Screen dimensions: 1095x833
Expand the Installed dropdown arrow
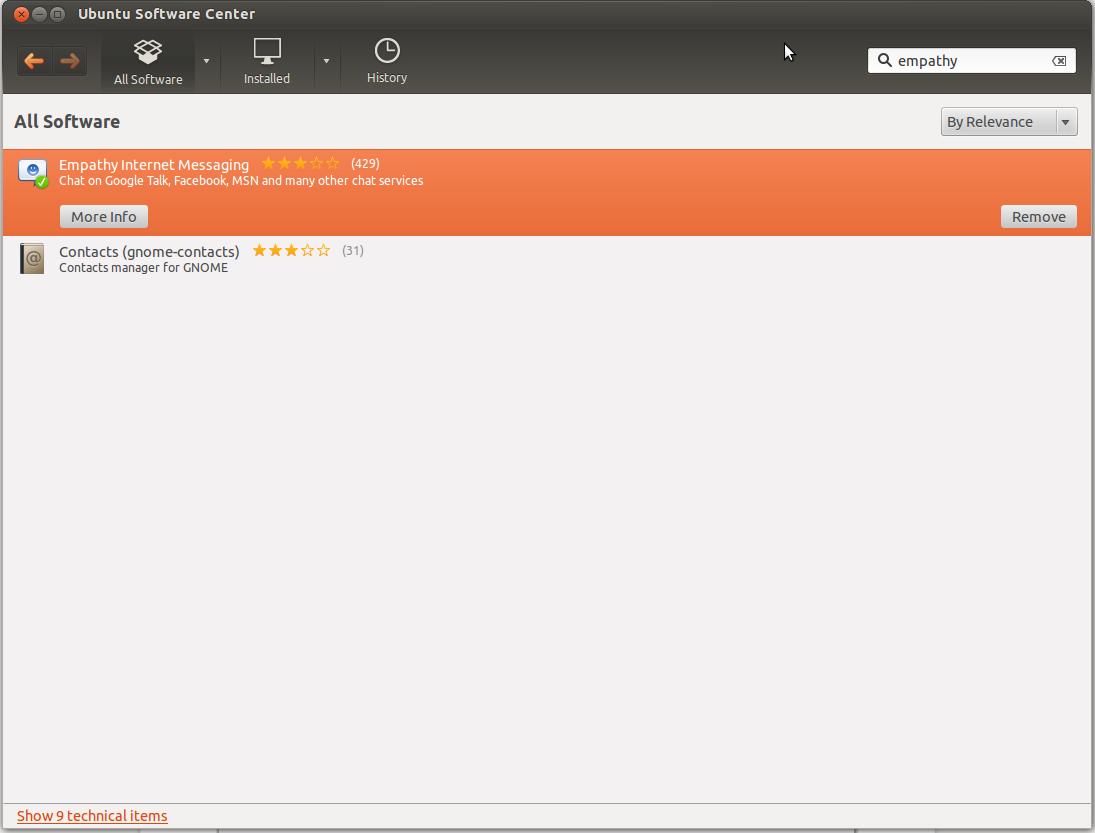[326, 61]
